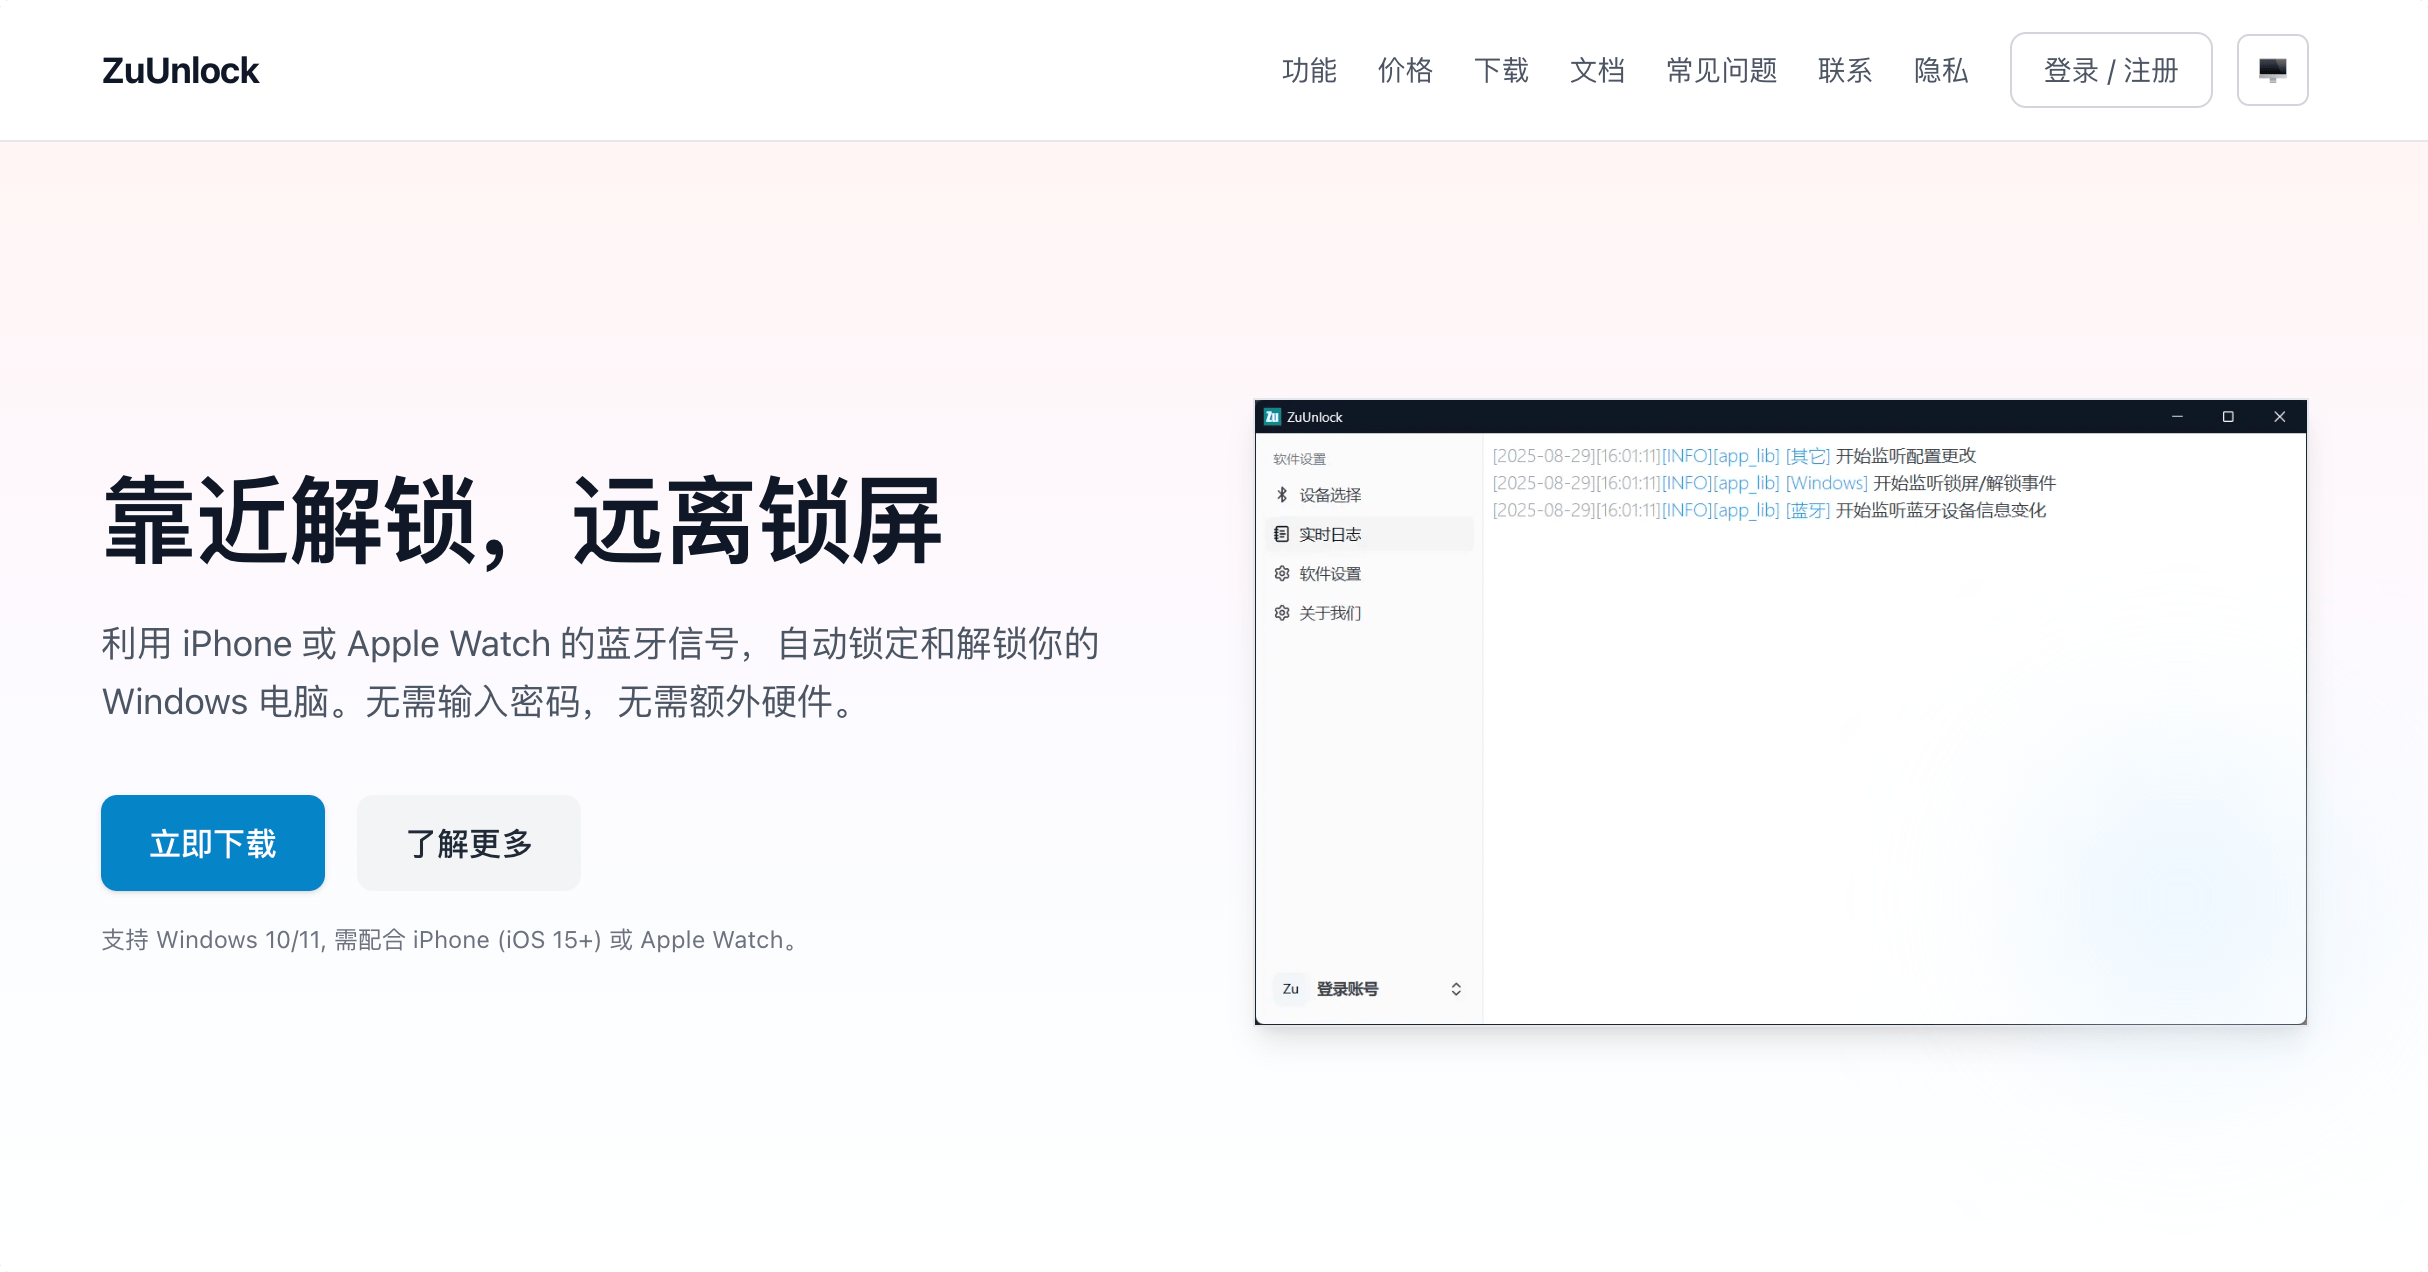2428x1272 pixels.
Task: Click the 了解更多 button
Action: 468,842
